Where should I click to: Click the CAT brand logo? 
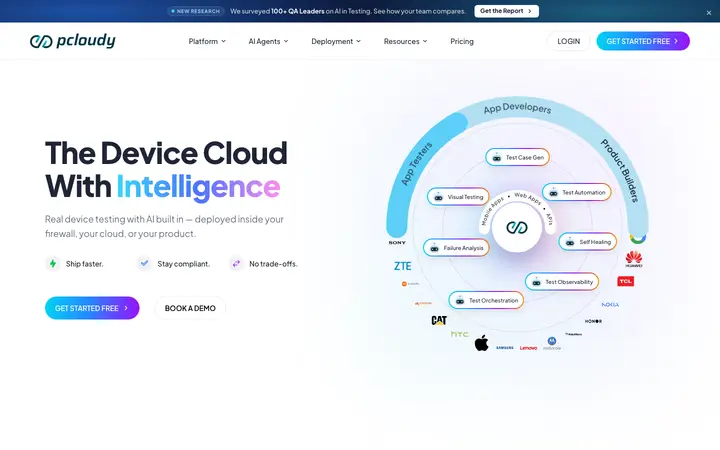click(439, 320)
